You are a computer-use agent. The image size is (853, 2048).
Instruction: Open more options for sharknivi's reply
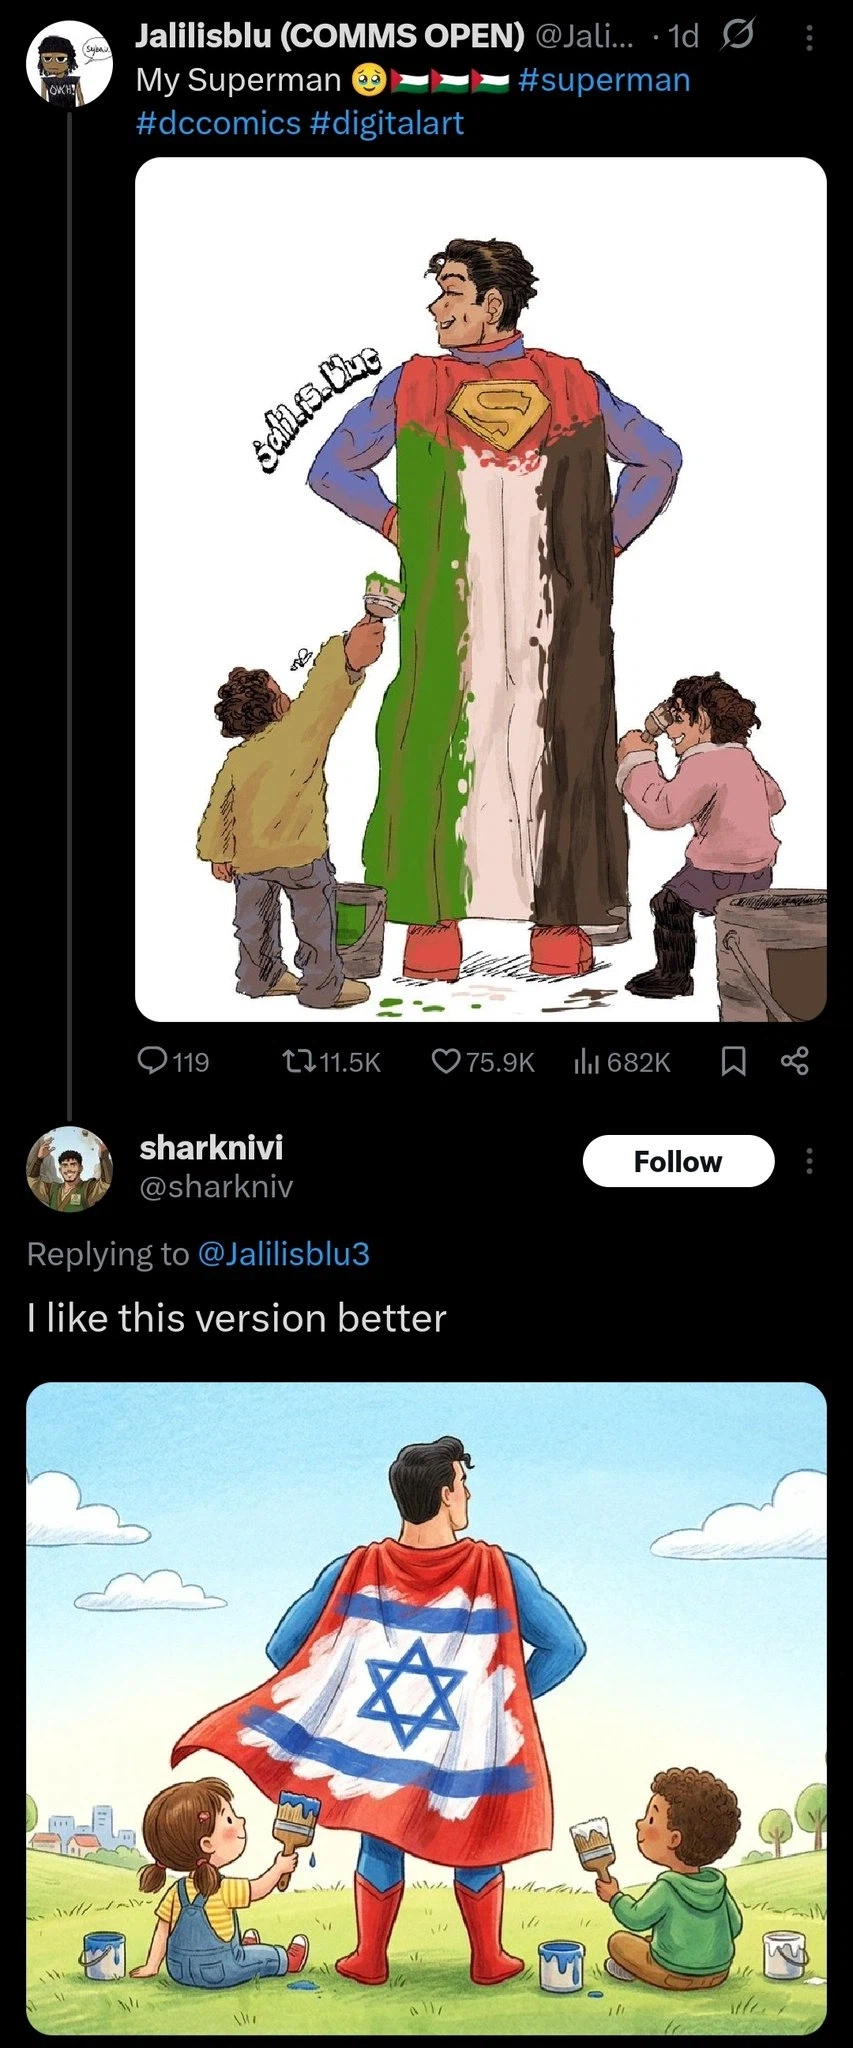809,1161
